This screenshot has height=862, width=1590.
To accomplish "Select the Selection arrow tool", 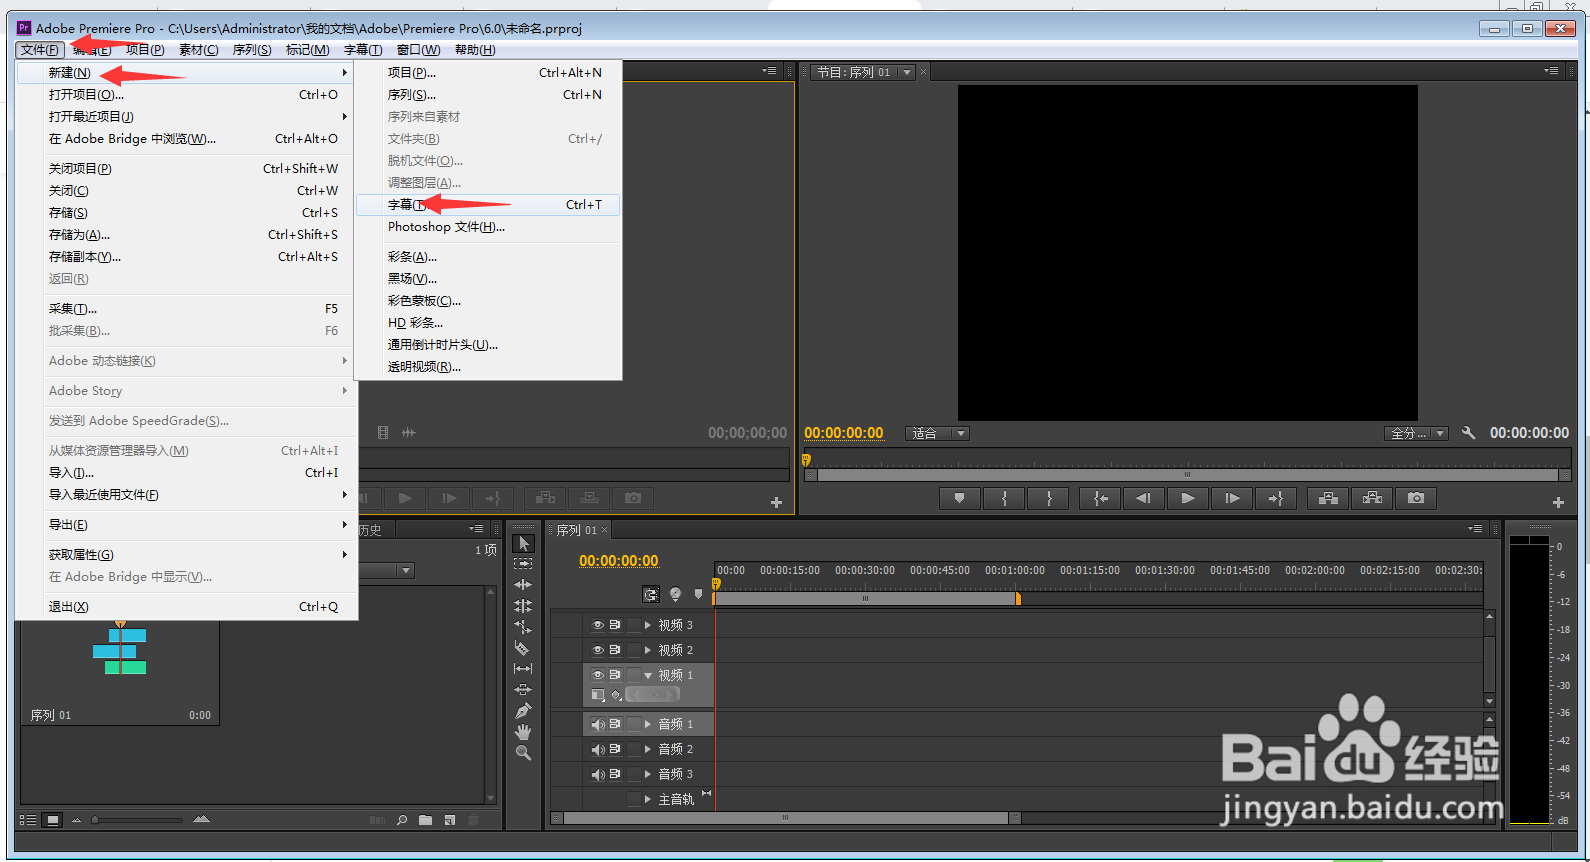I will [523, 543].
